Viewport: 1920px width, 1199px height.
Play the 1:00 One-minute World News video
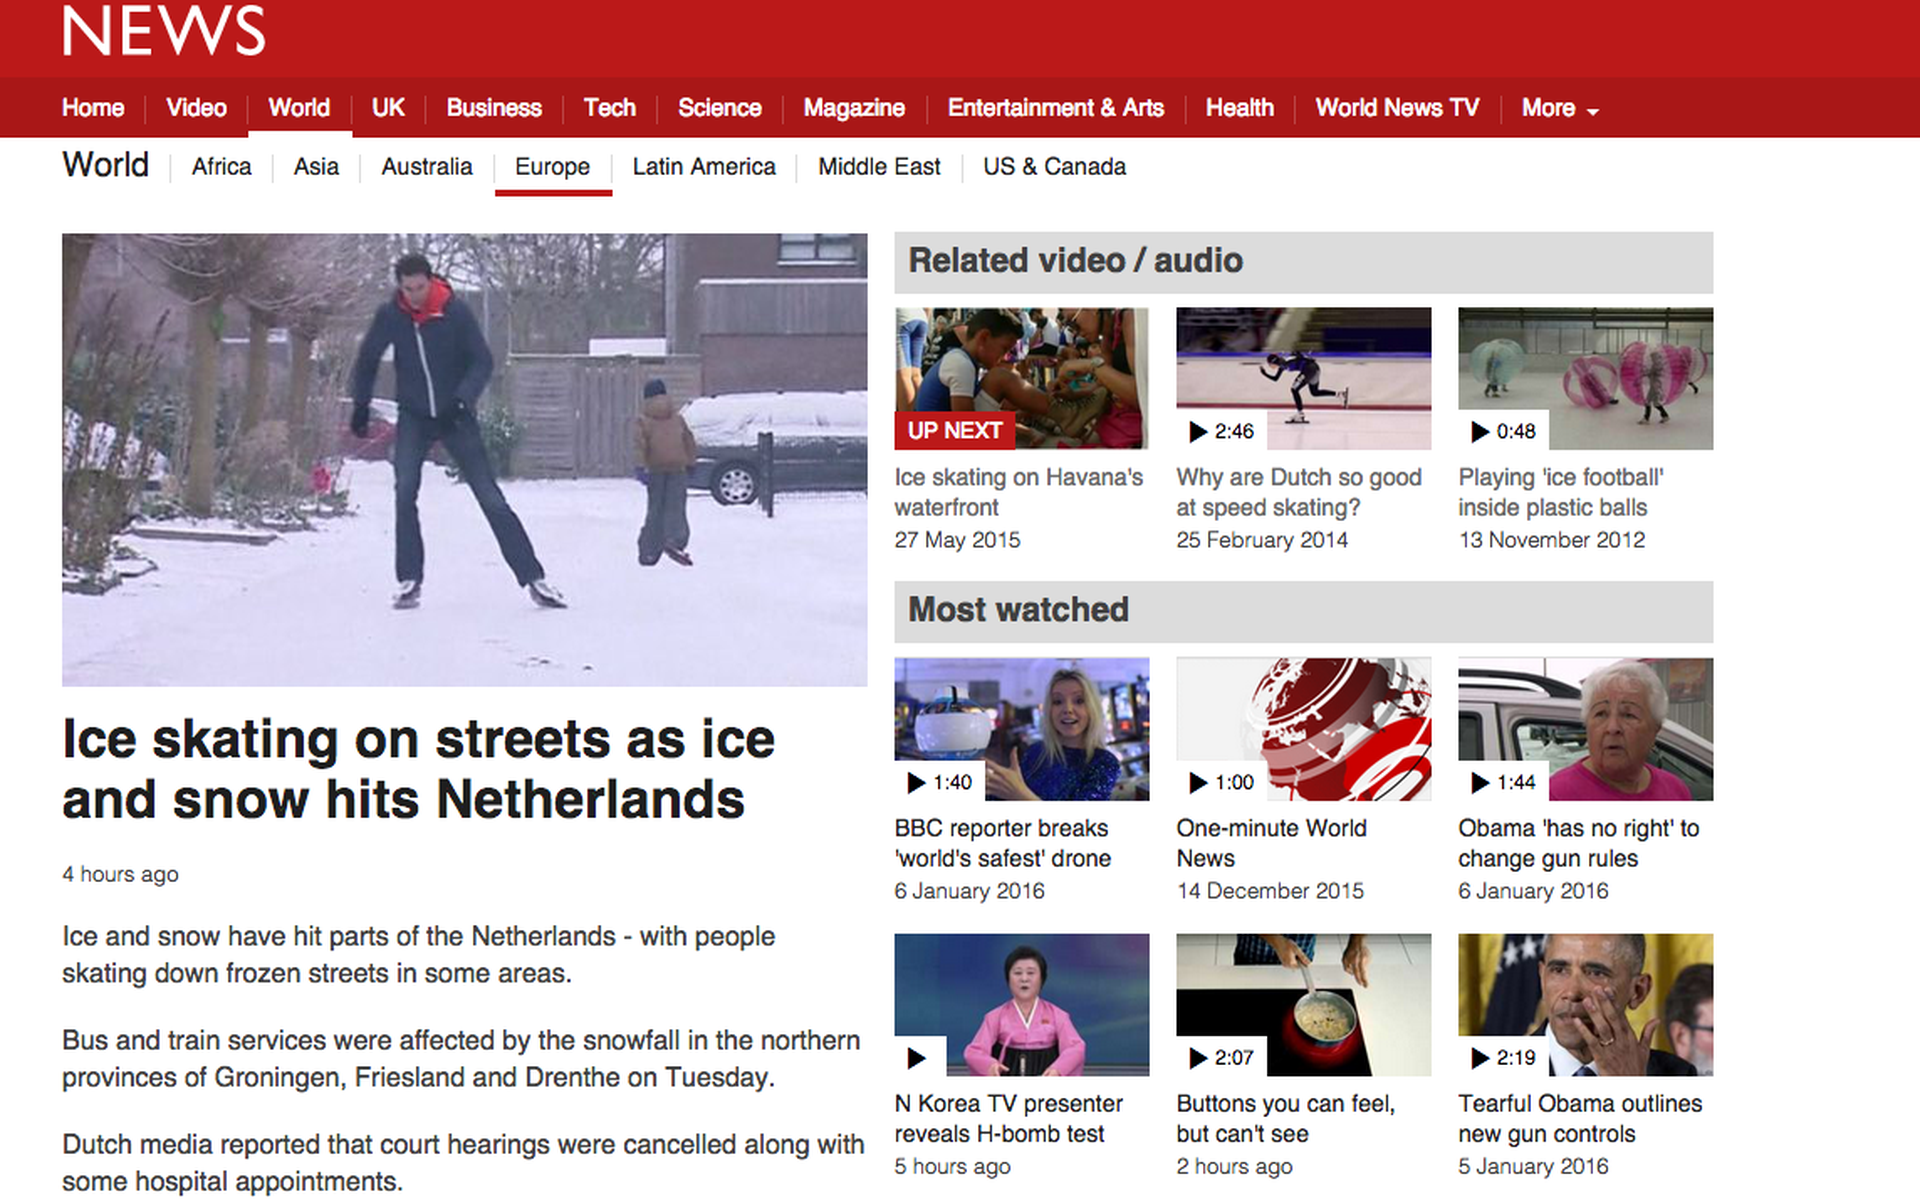[1221, 782]
